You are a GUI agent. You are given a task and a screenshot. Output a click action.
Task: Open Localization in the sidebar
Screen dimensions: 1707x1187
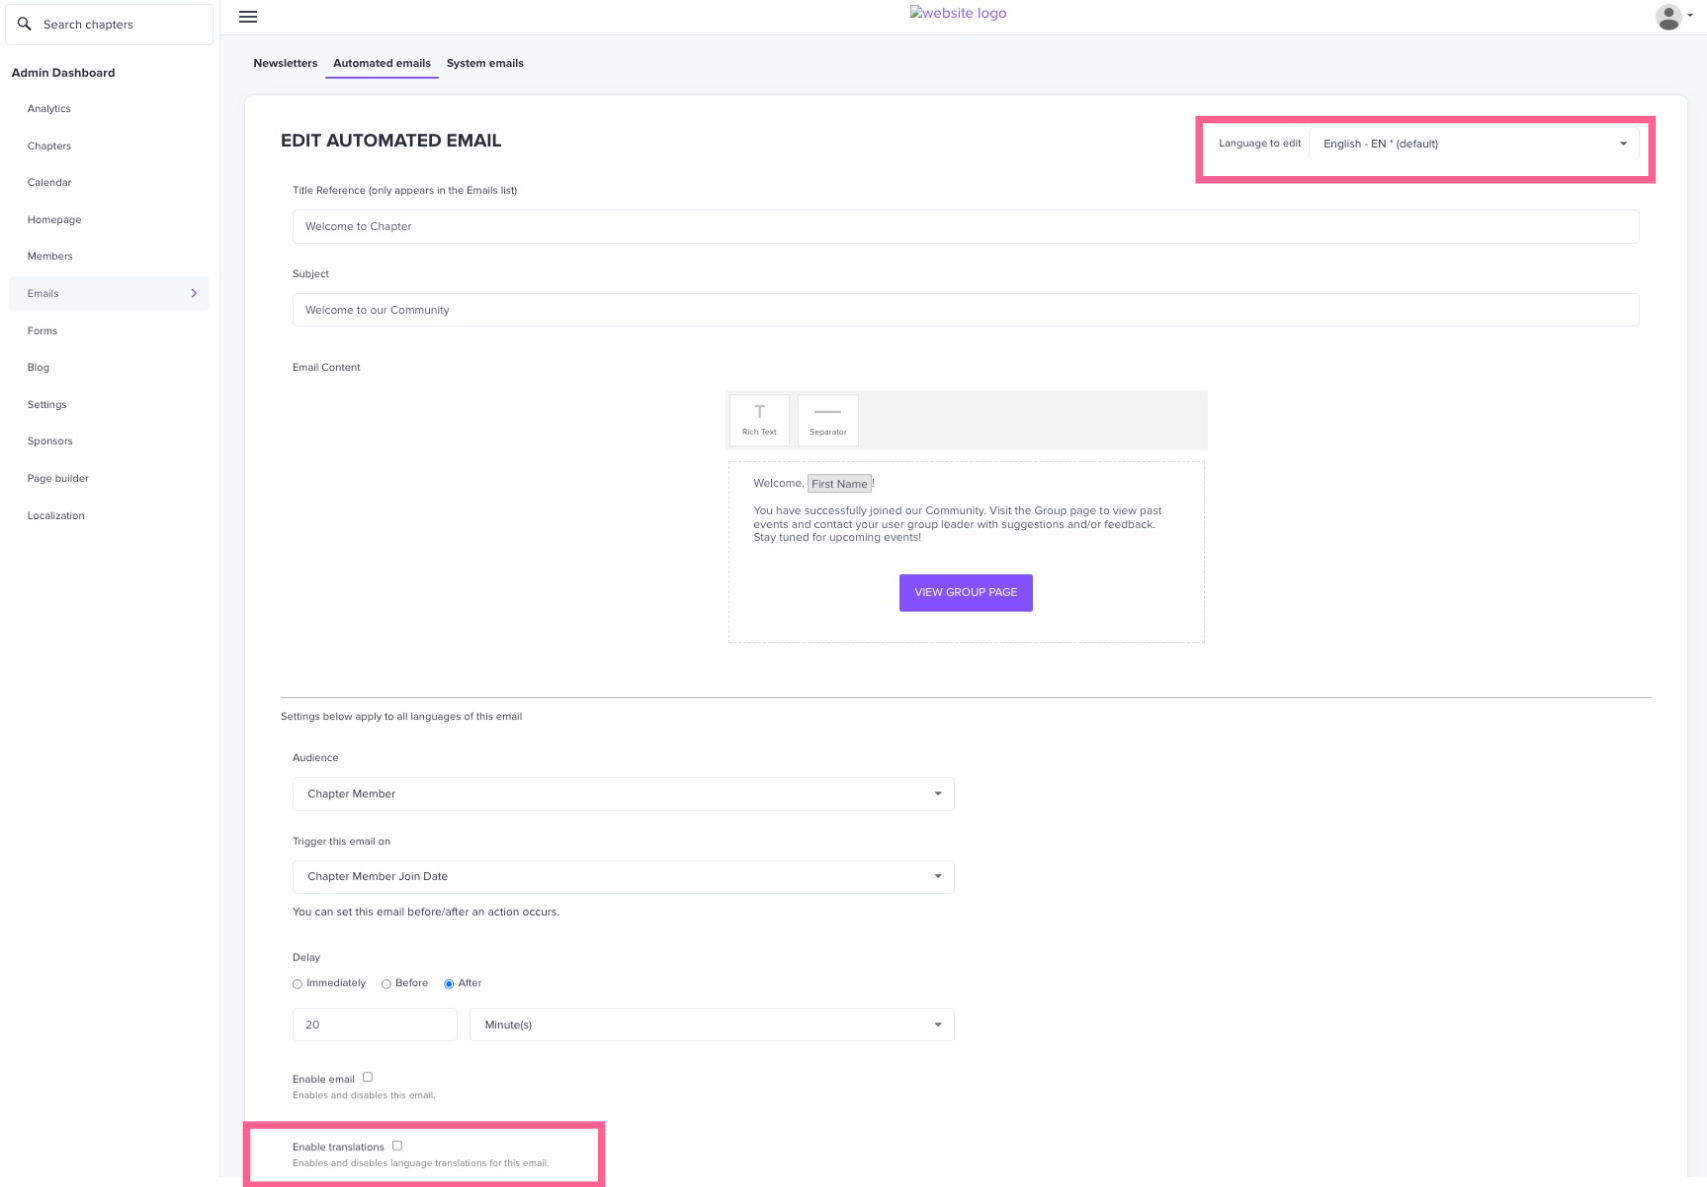(x=56, y=516)
